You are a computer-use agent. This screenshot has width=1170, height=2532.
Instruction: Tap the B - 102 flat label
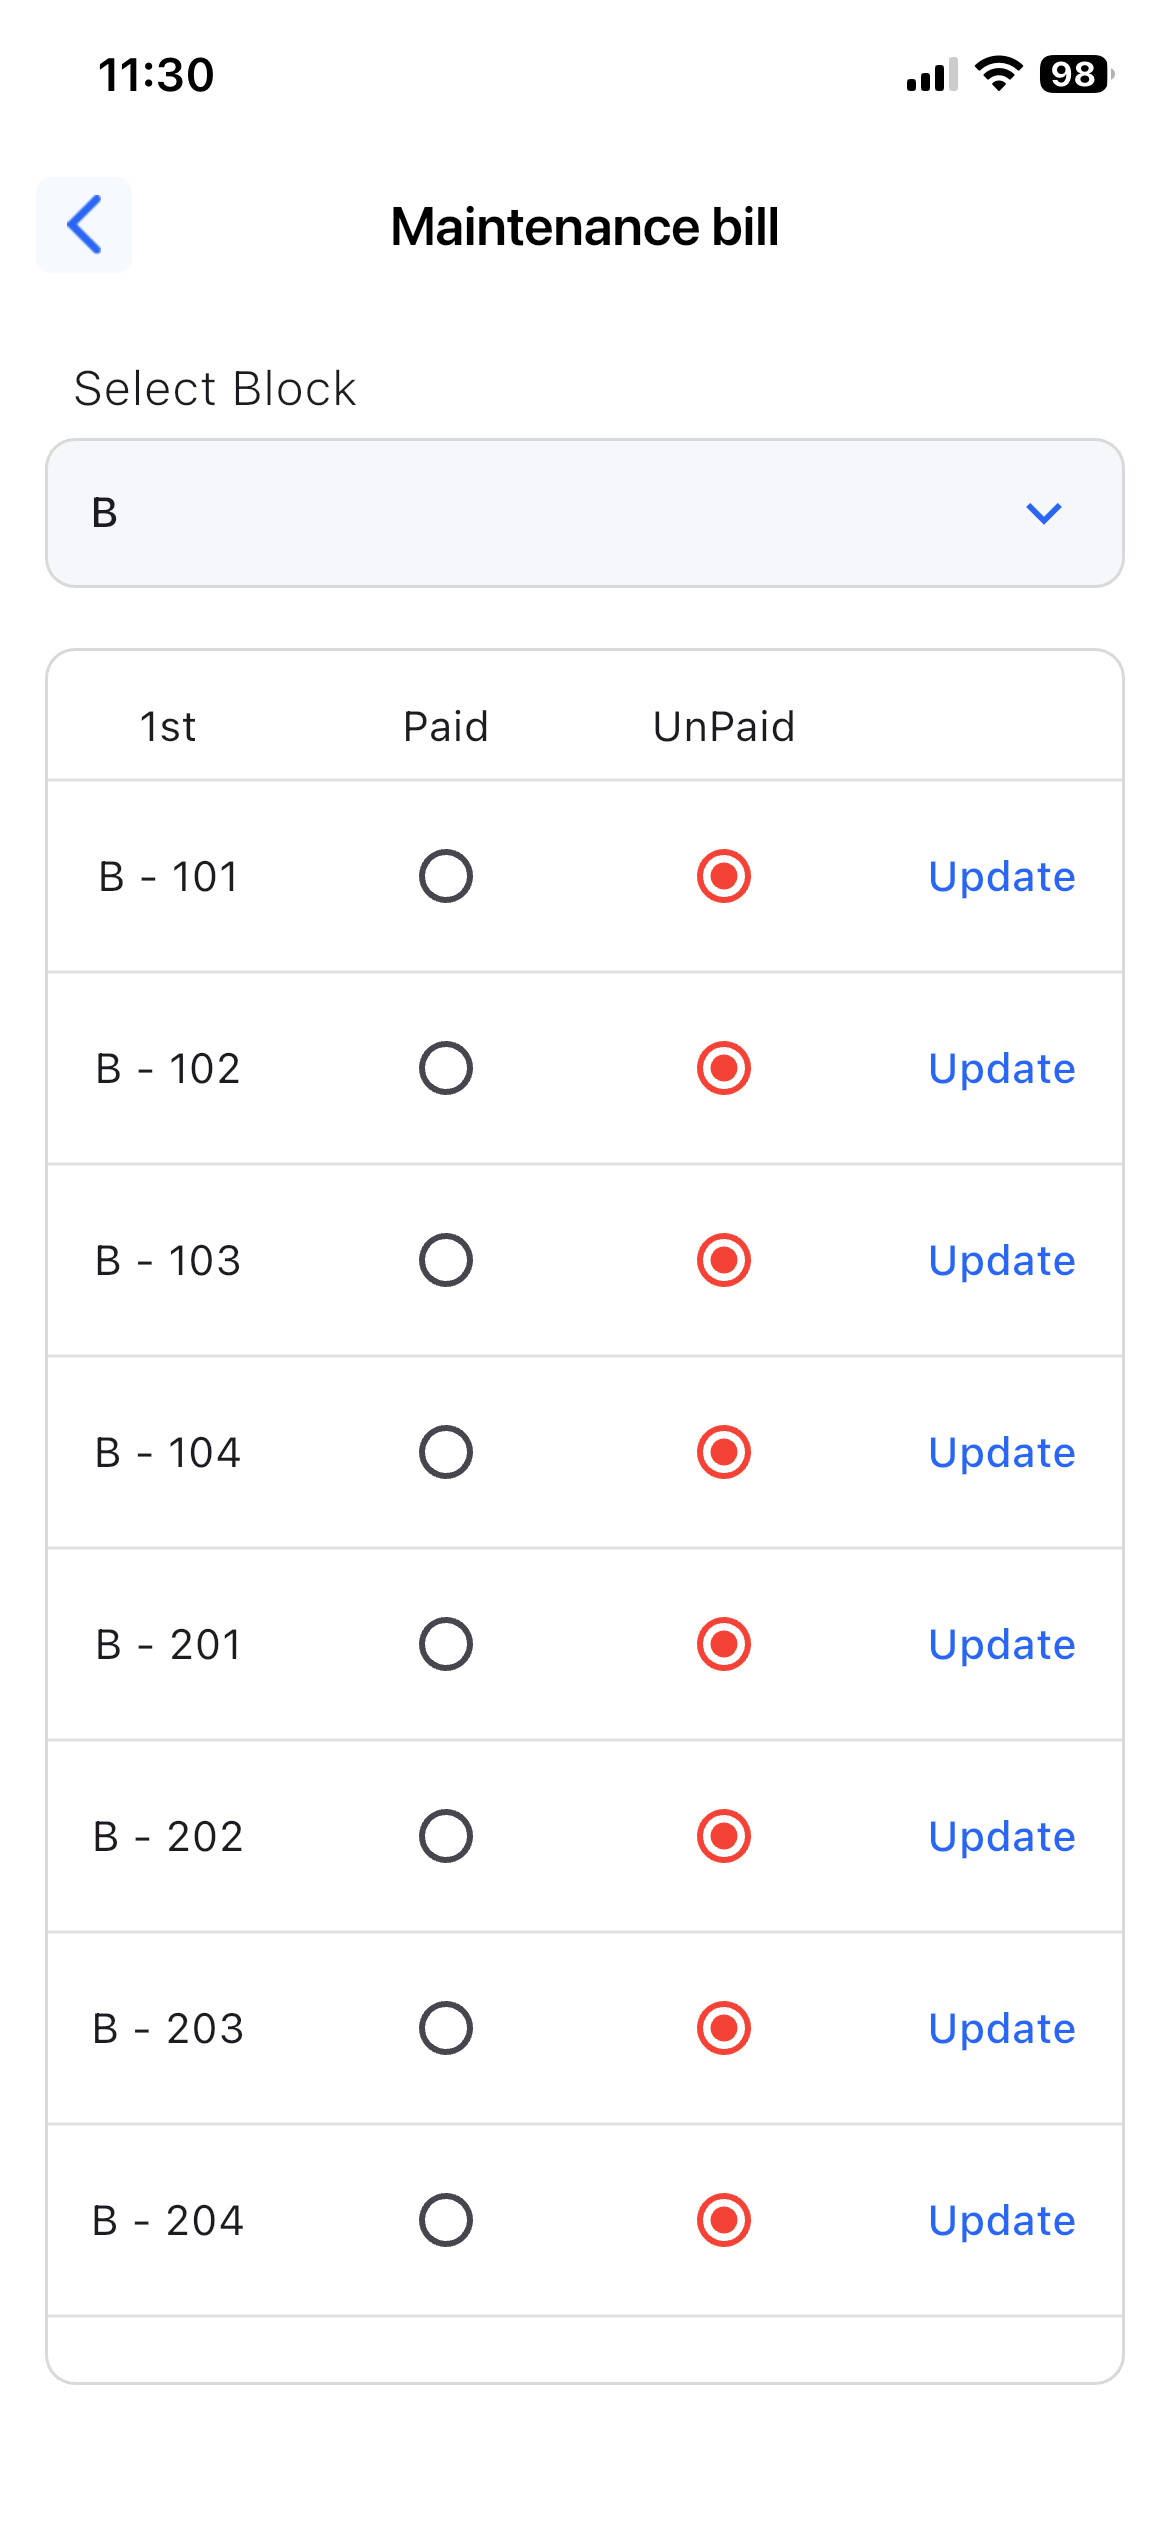point(168,1069)
